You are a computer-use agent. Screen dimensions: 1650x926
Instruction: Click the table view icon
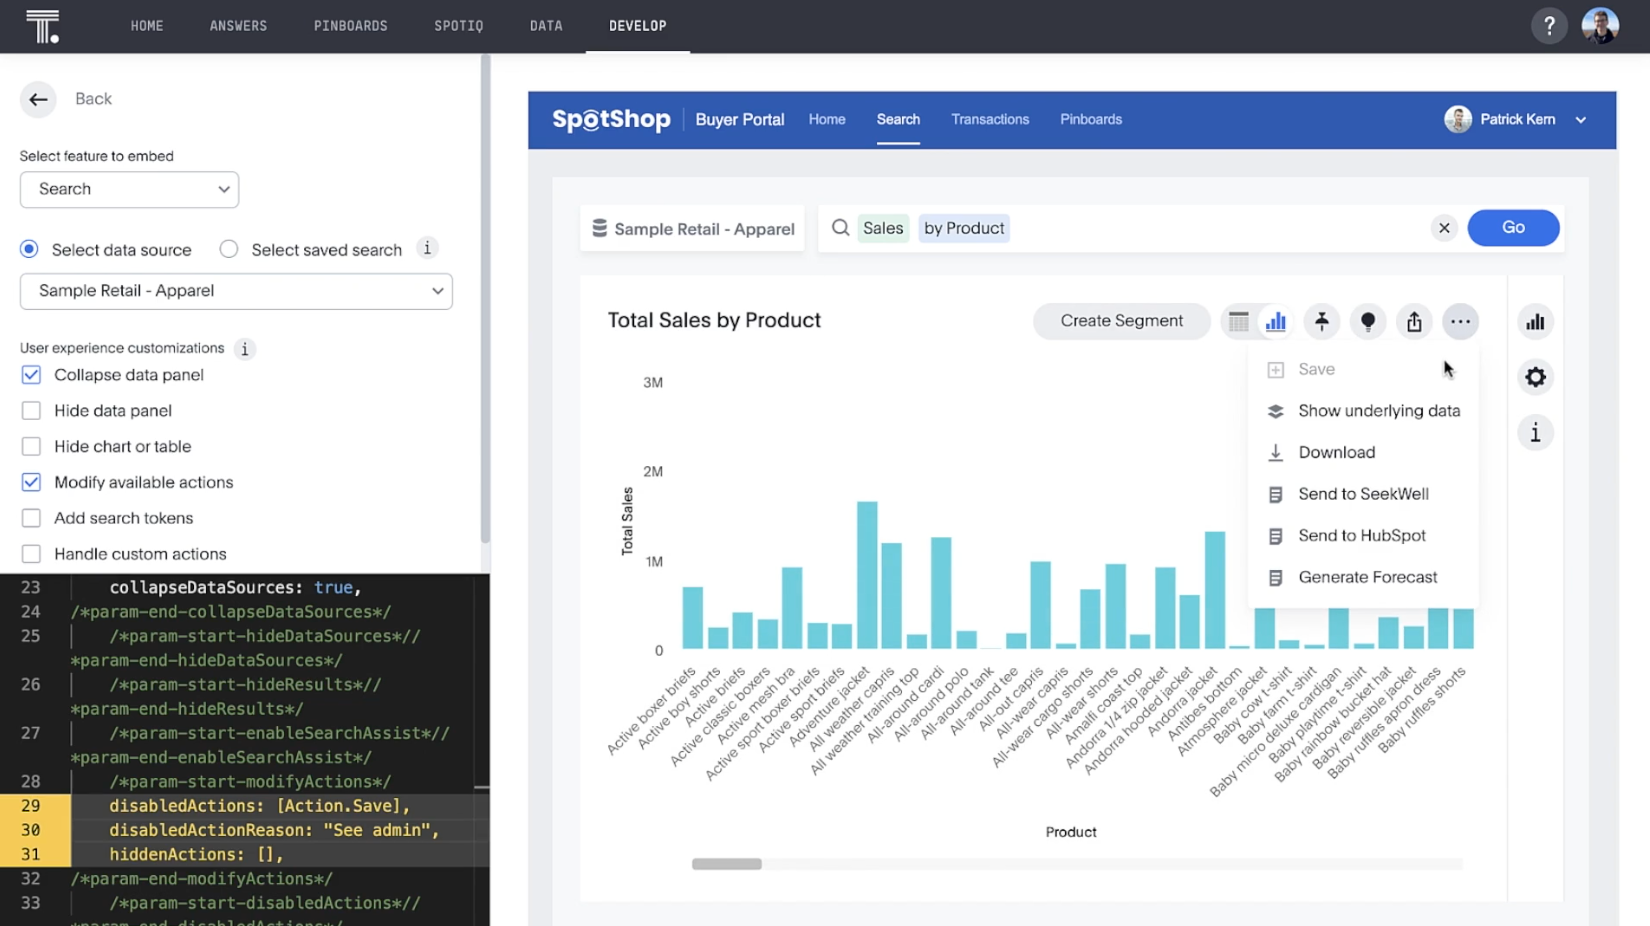1238,321
